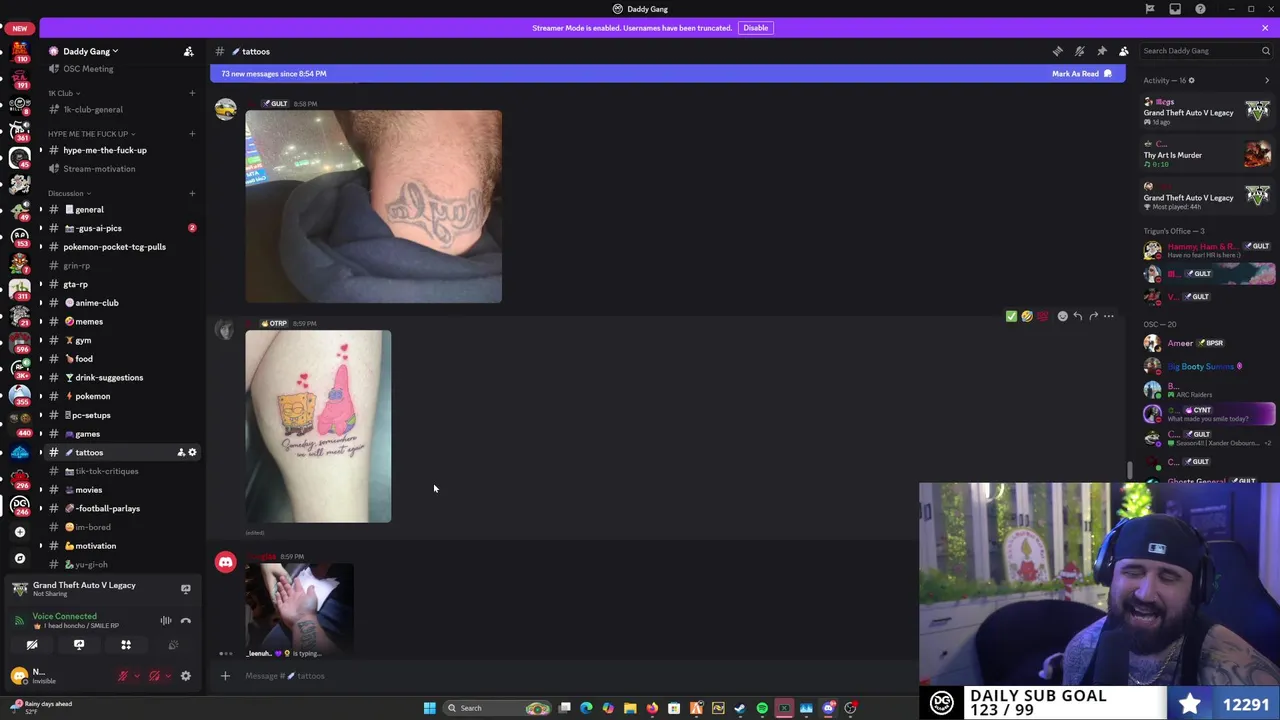Open Thy Art Is Murder activity card
This screenshot has width=1280, height=720.
(1208, 155)
